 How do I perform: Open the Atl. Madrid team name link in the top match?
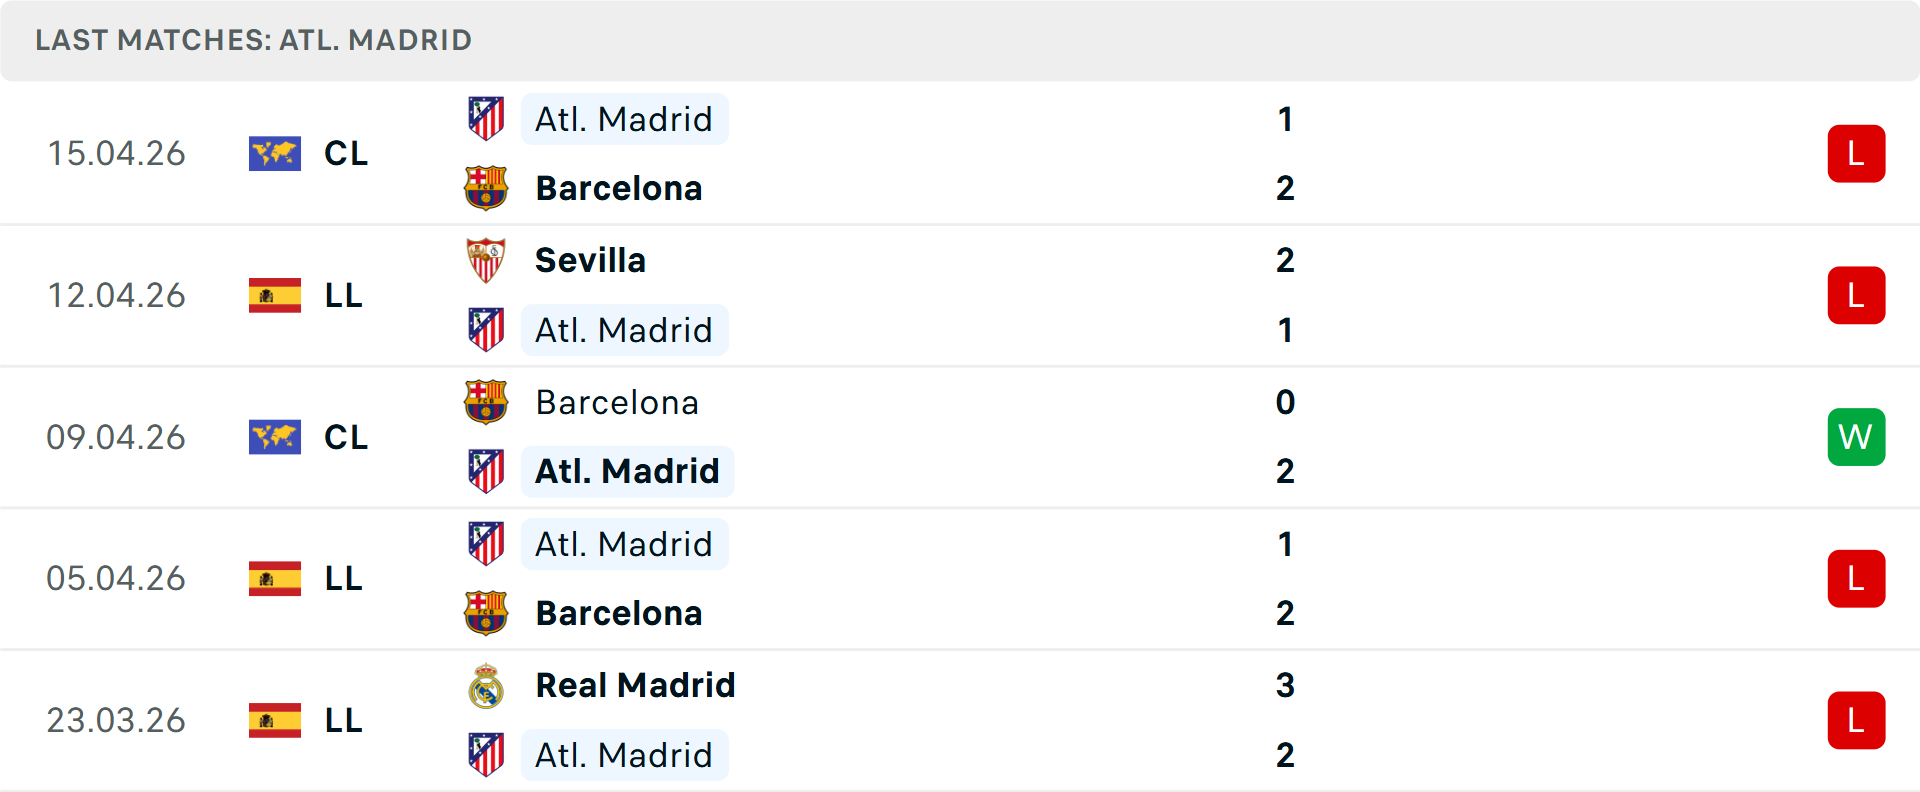point(624,118)
